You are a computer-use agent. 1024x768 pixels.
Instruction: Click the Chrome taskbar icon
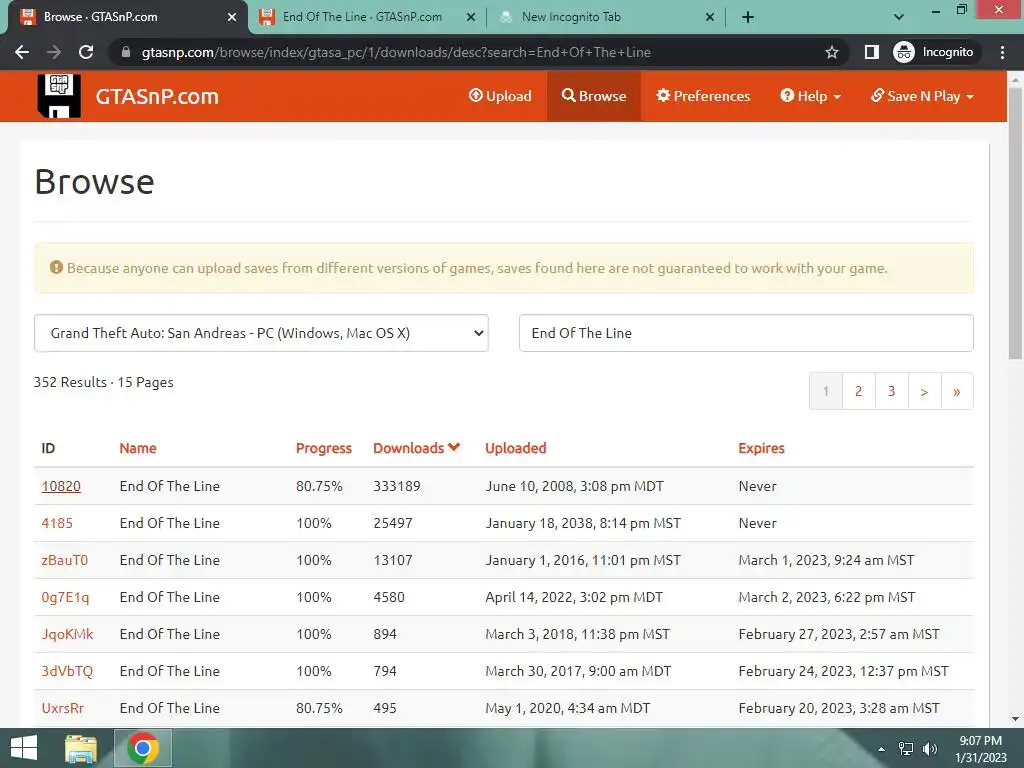(143, 748)
